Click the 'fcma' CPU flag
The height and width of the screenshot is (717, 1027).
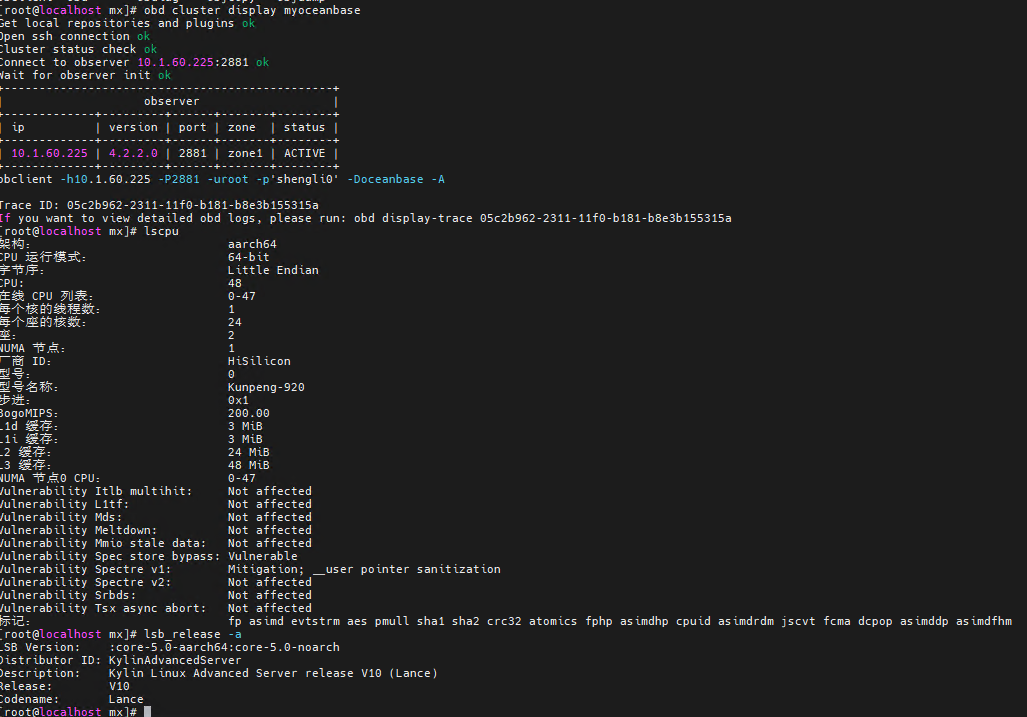coord(837,621)
